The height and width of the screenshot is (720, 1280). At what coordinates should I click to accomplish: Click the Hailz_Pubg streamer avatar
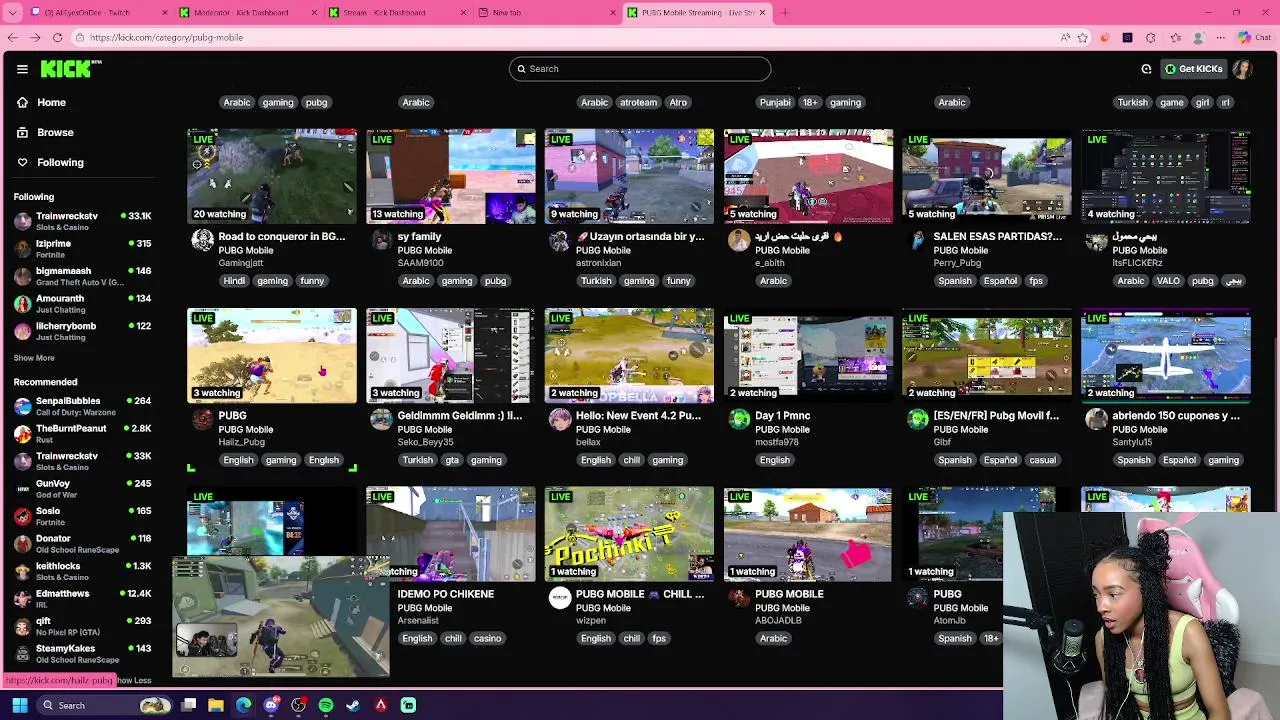click(x=203, y=419)
